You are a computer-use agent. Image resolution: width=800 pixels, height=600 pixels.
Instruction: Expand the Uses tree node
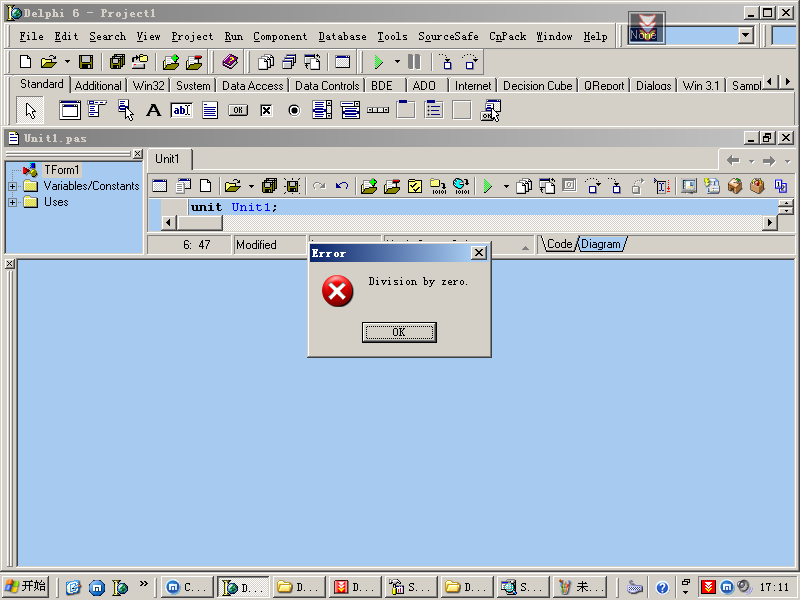[x=13, y=202]
